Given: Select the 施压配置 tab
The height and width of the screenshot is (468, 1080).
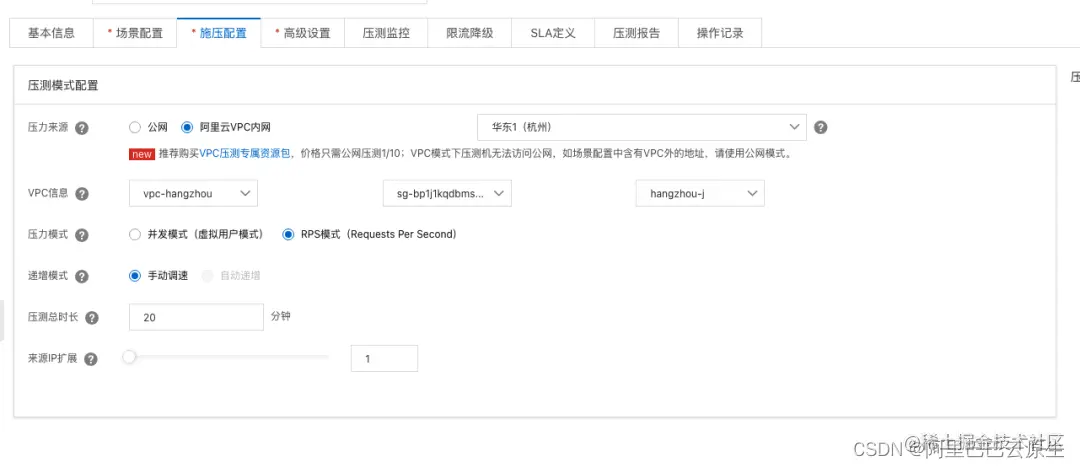Looking at the screenshot, I should [219, 33].
